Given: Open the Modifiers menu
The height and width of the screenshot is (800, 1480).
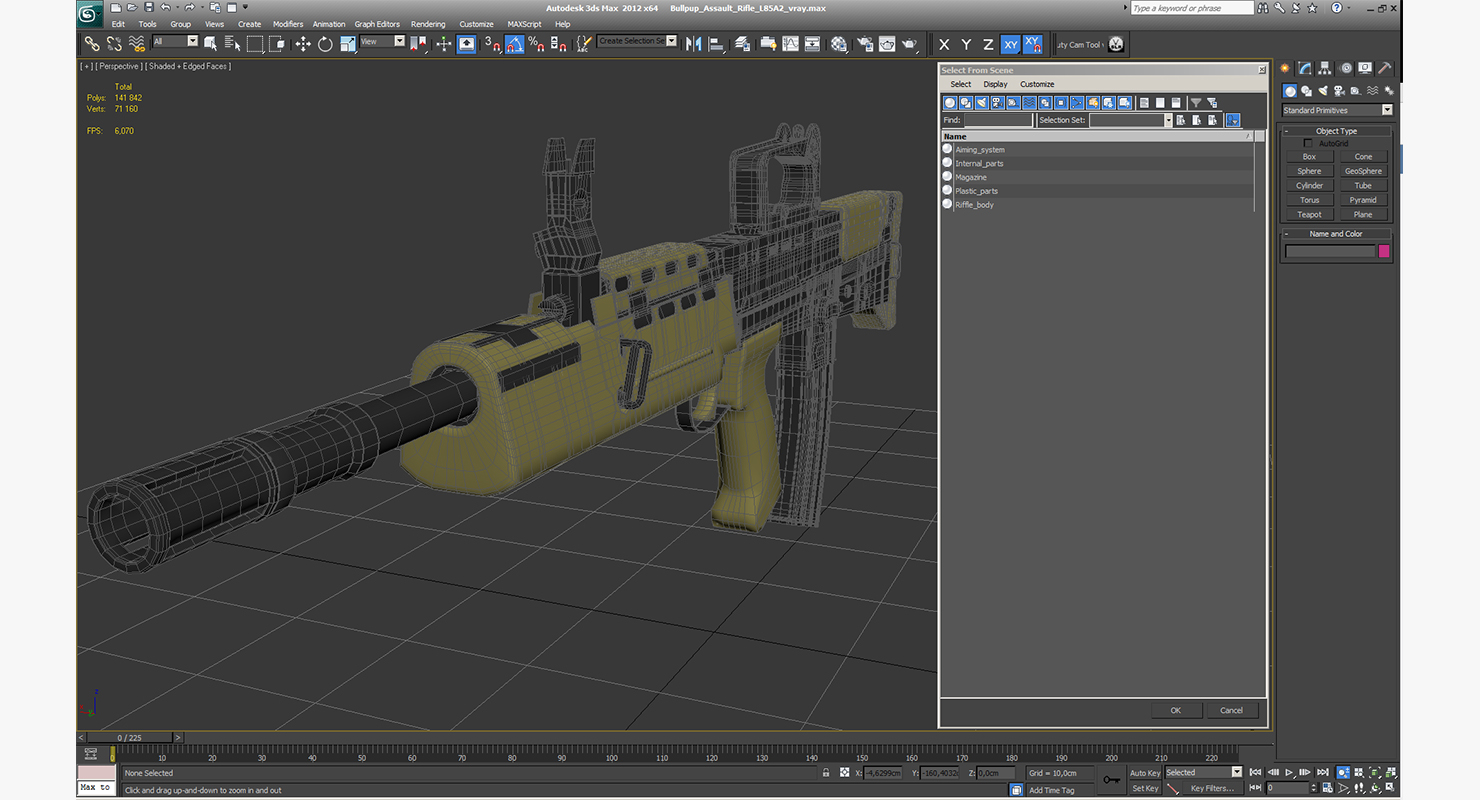Looking at the screenshot, I should point(288,24).
